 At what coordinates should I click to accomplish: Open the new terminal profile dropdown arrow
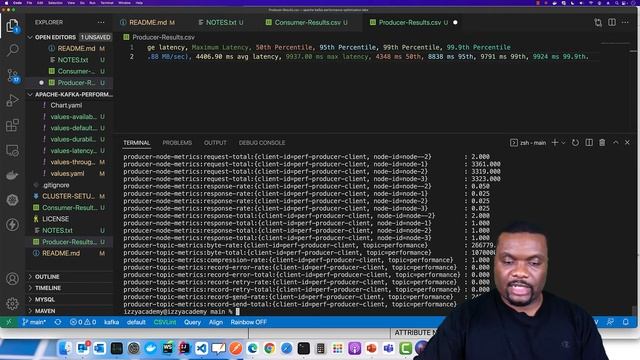pyautogui.click(x=563, y=142)
